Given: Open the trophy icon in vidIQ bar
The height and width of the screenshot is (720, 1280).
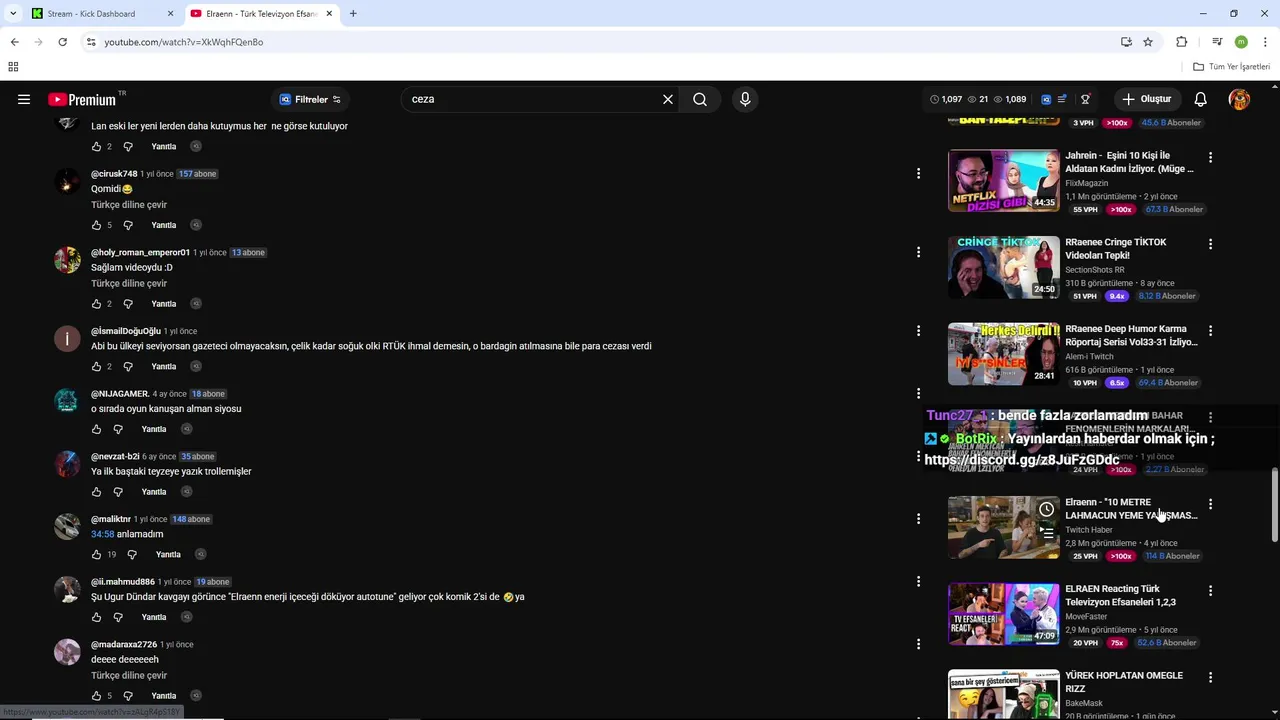Looking at the screenshot, I should pyautogui.click(x=1085, y=99).
